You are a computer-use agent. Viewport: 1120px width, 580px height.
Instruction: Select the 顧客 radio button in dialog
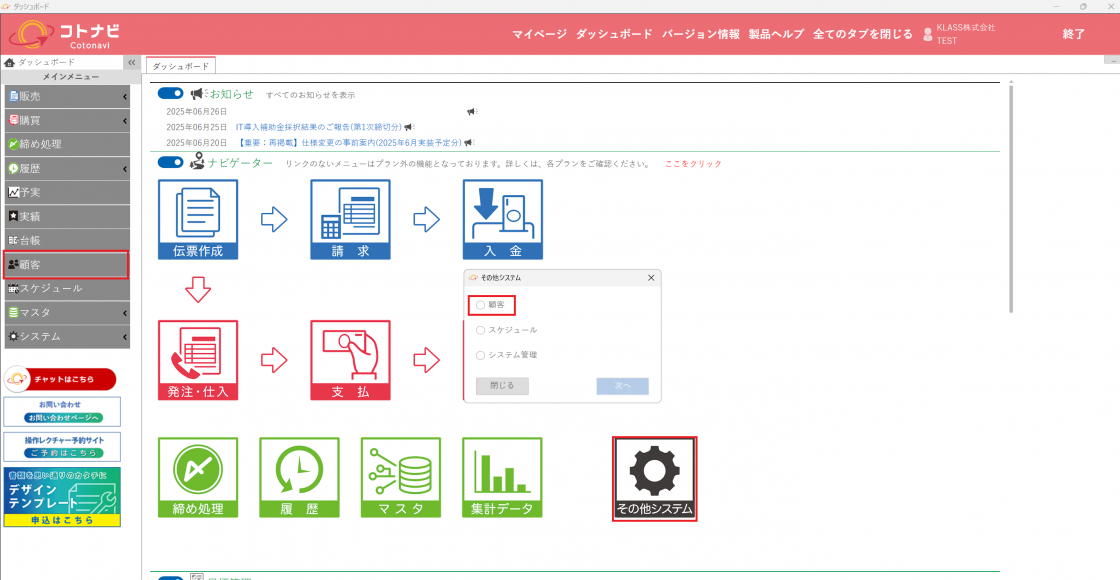click(481, 304)
